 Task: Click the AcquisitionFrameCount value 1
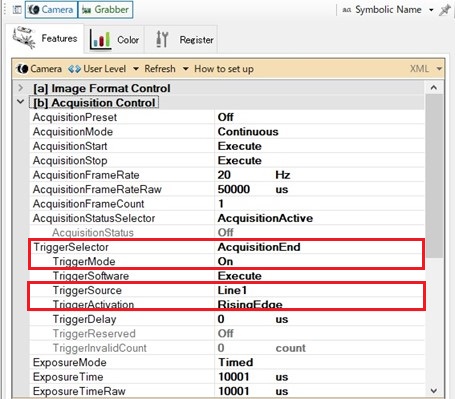(x=221, y=204)
